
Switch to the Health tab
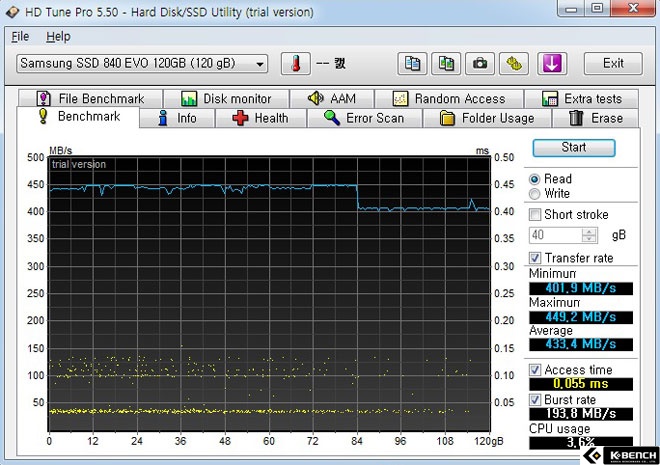coord(261,118)
